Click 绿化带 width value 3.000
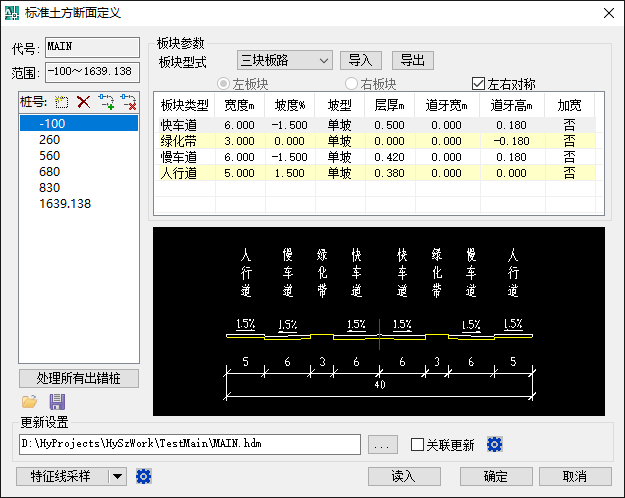The height and width of the screenshot is (498, 625). [x=240, y=141]
